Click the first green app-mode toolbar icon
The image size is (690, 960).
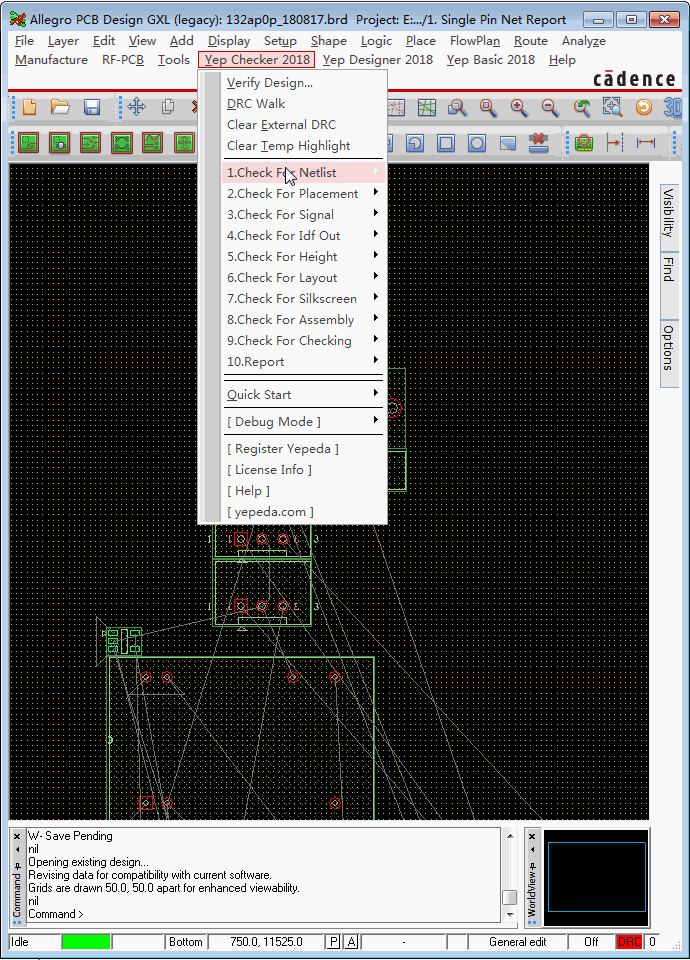(29, 143)
